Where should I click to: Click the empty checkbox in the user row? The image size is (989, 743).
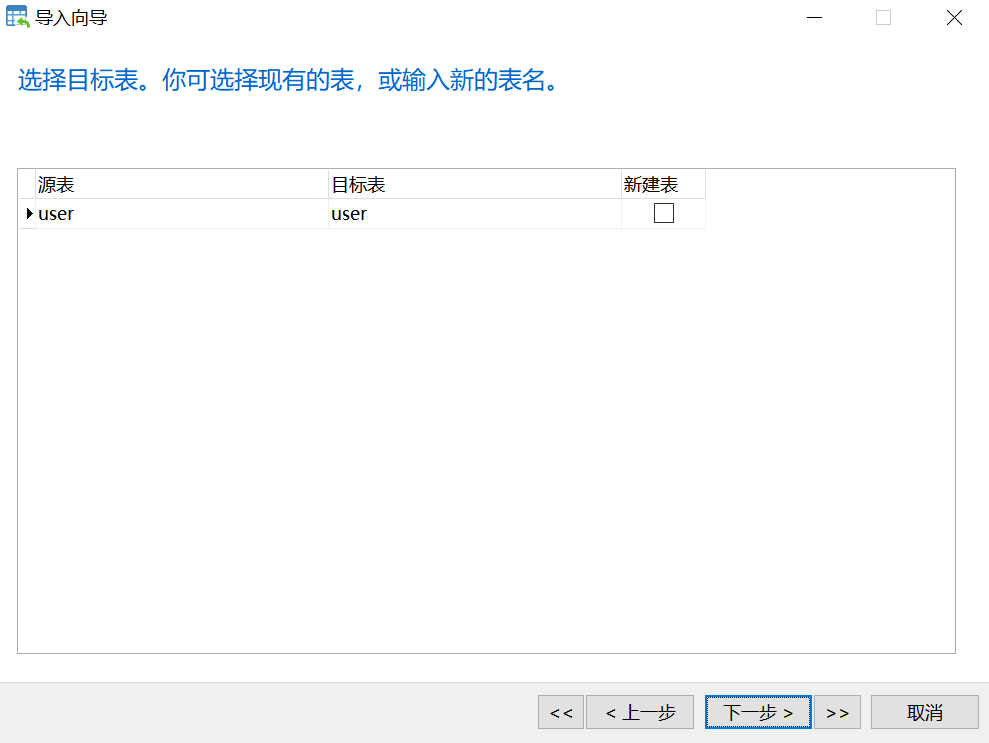pyautogui.click(x=663, y=212)
